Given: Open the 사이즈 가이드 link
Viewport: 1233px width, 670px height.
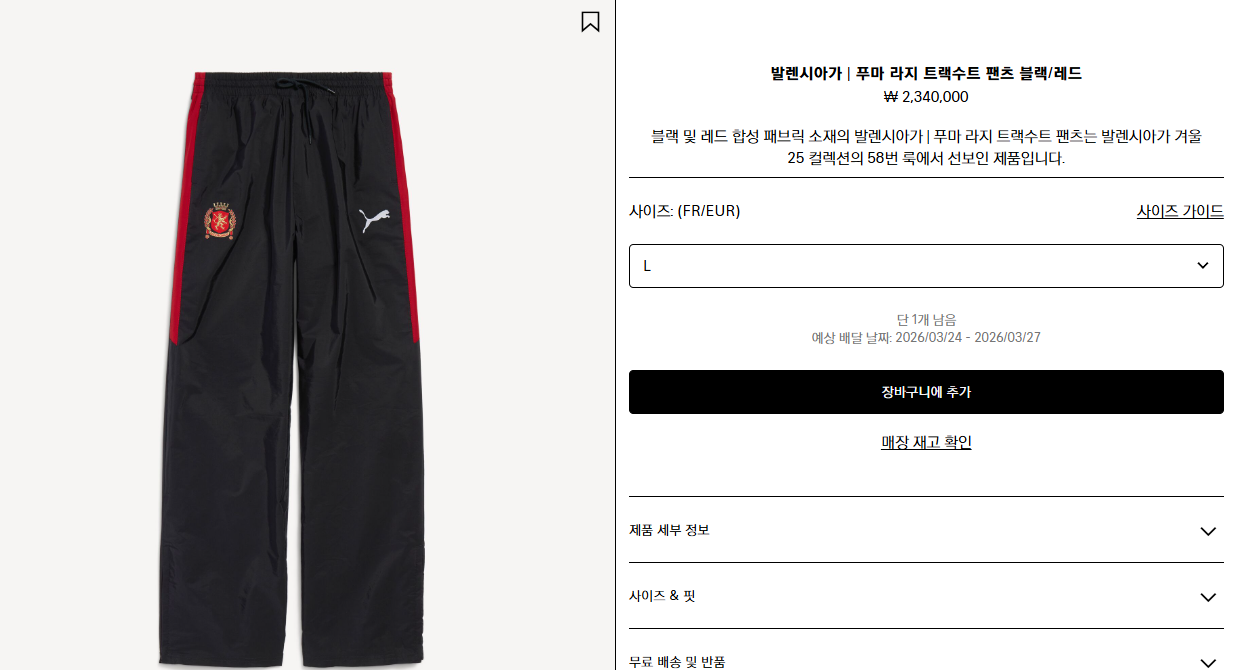Looking at the screenshot, I should 1180,211.
